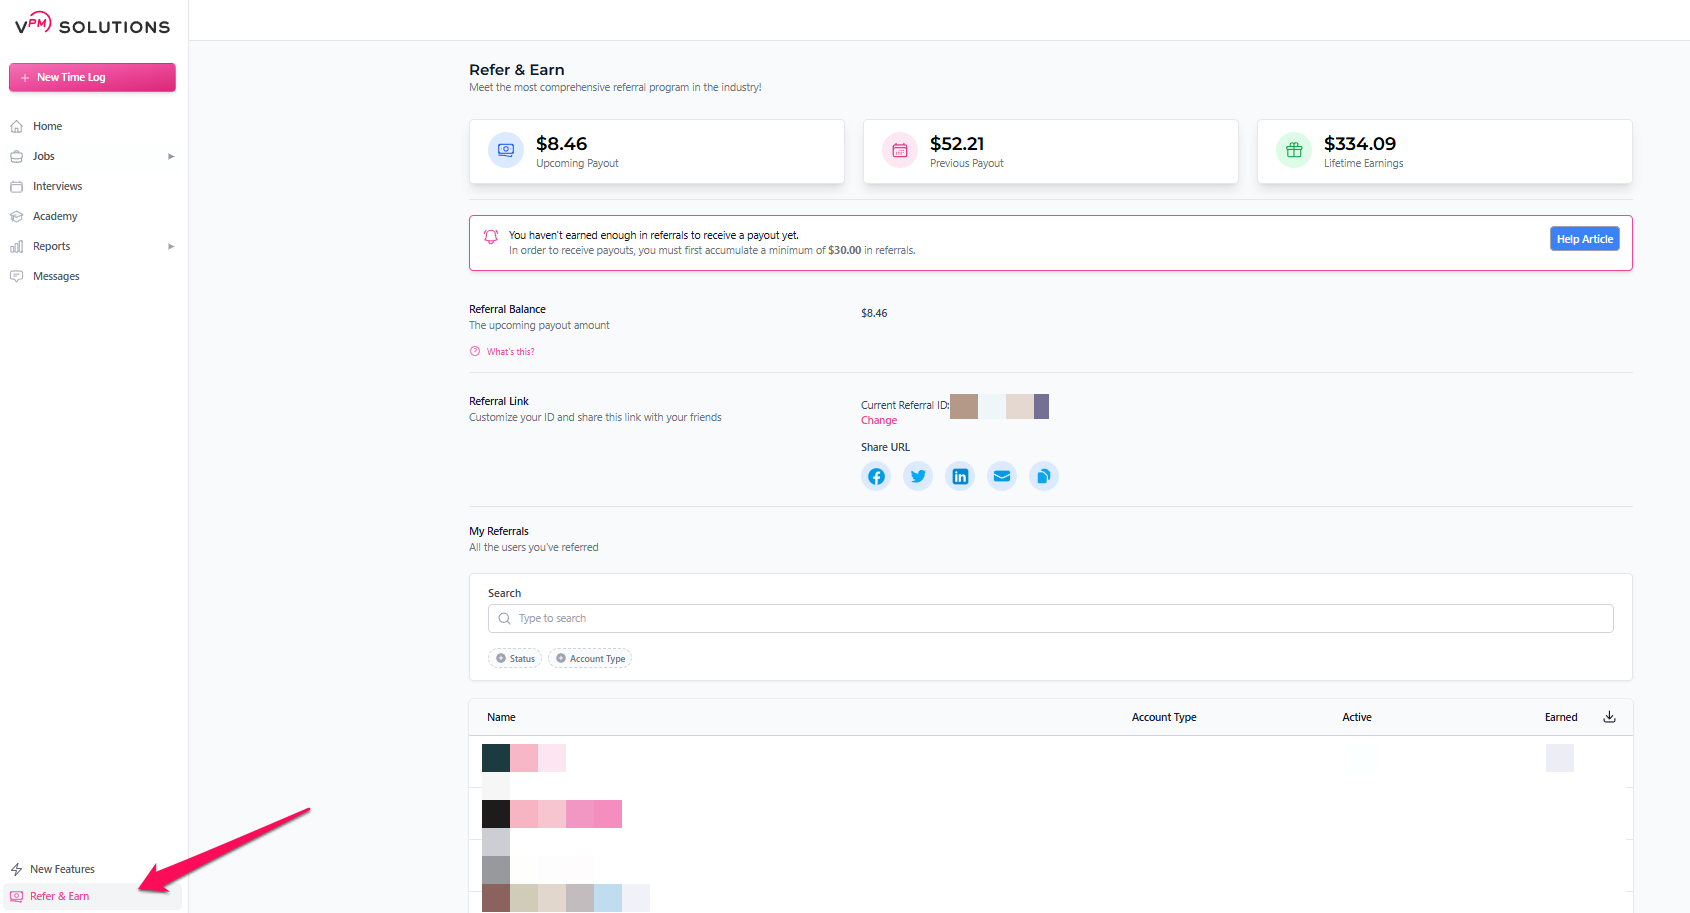Expand the Reports sidebar submenu

pos(171,246)
